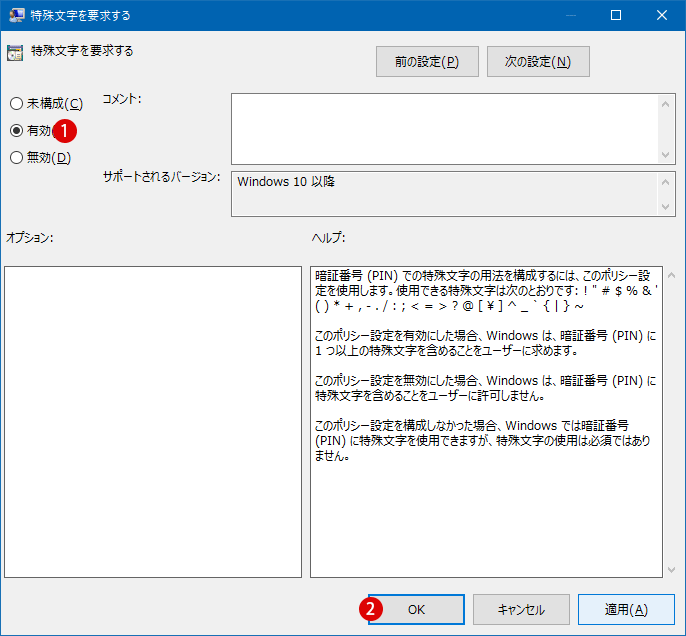This screenshot has height=636, width=686.
Task: Click the supported version box scroll down arrow
Action: [x=665, y=206]
